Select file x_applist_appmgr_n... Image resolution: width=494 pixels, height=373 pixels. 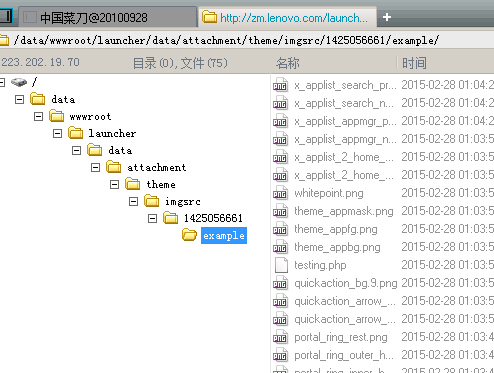[345, 139]
